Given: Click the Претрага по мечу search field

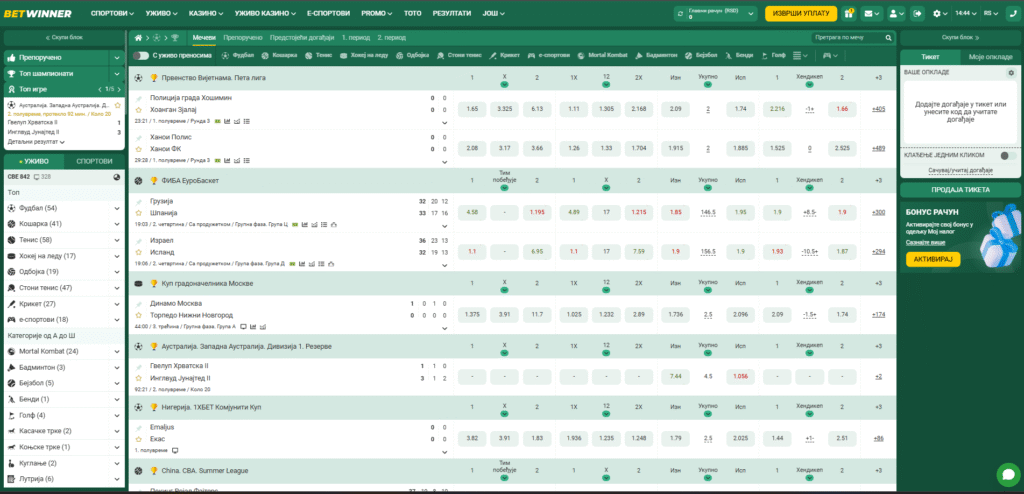Looking at the screenshot, I should point(848,38).
